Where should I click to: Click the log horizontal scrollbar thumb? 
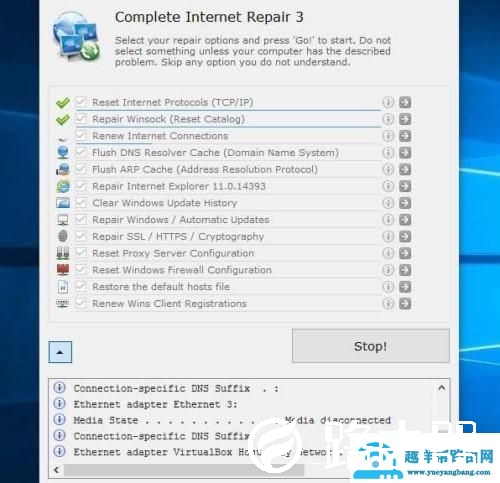point(184,470)
